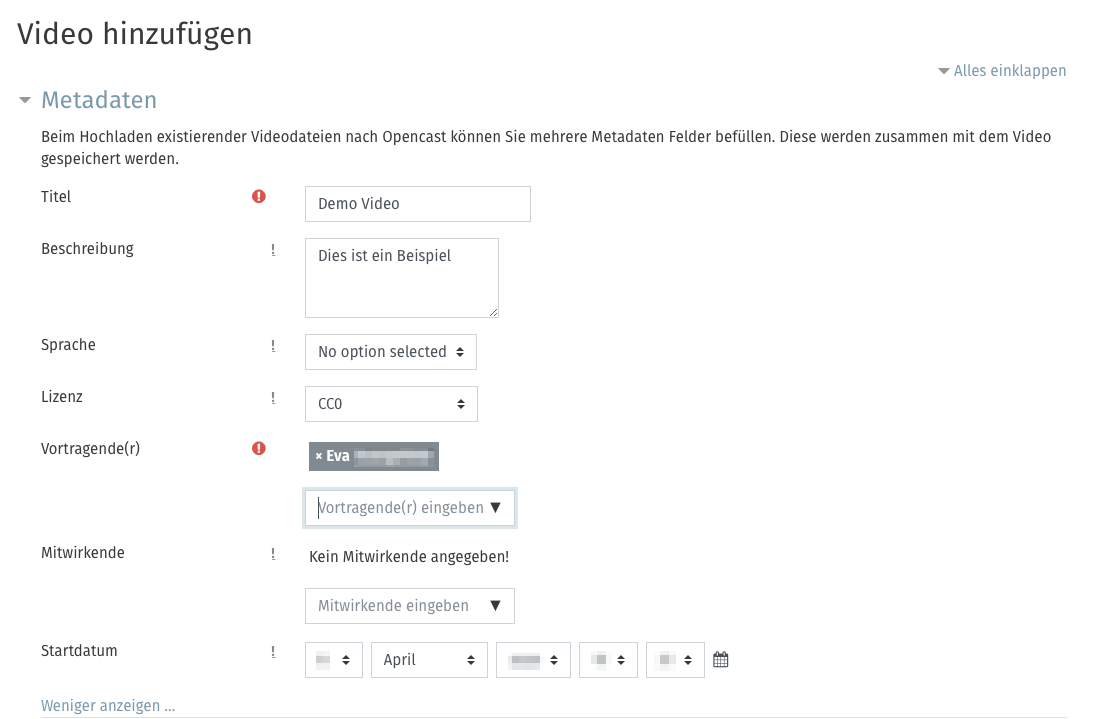The width and height of the screenshot is (1094, 719).
Task: Focus the Vortragende(r) eingeben field
Action: pos(398,508)
